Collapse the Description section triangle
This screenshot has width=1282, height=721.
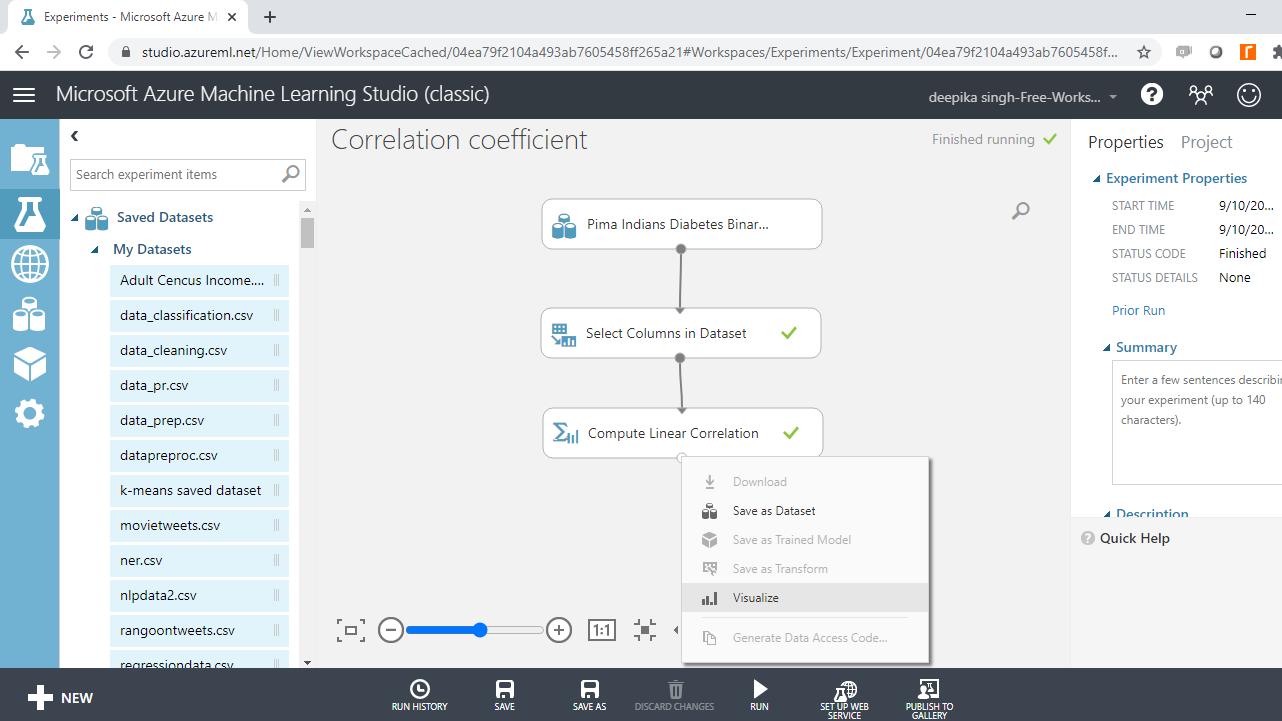pyautogui.click(x=1107, y=514)
